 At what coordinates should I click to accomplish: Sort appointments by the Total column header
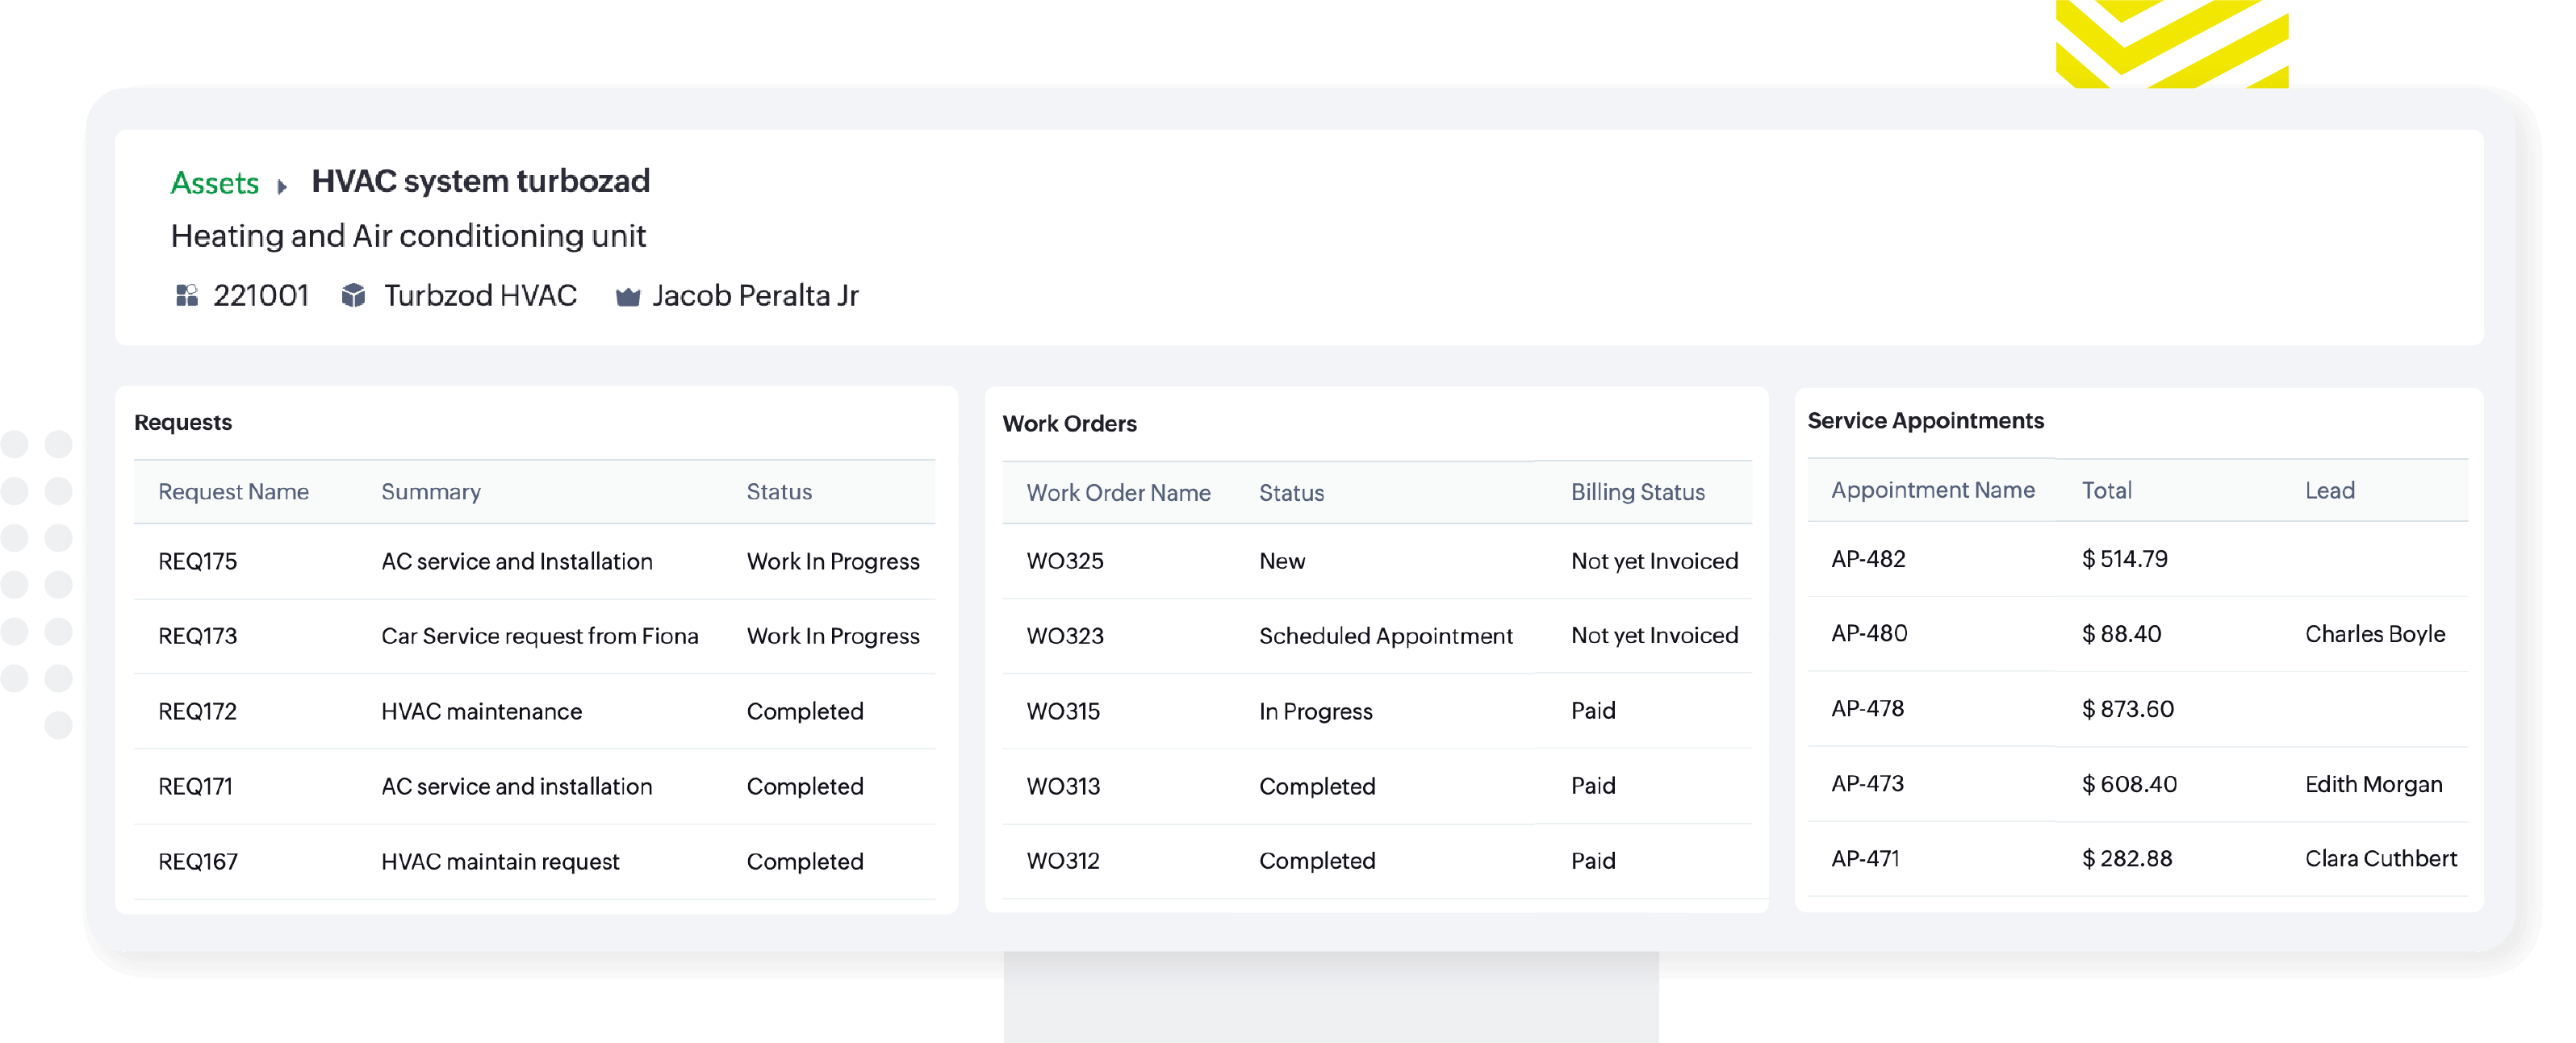(x=2106, y=490)
